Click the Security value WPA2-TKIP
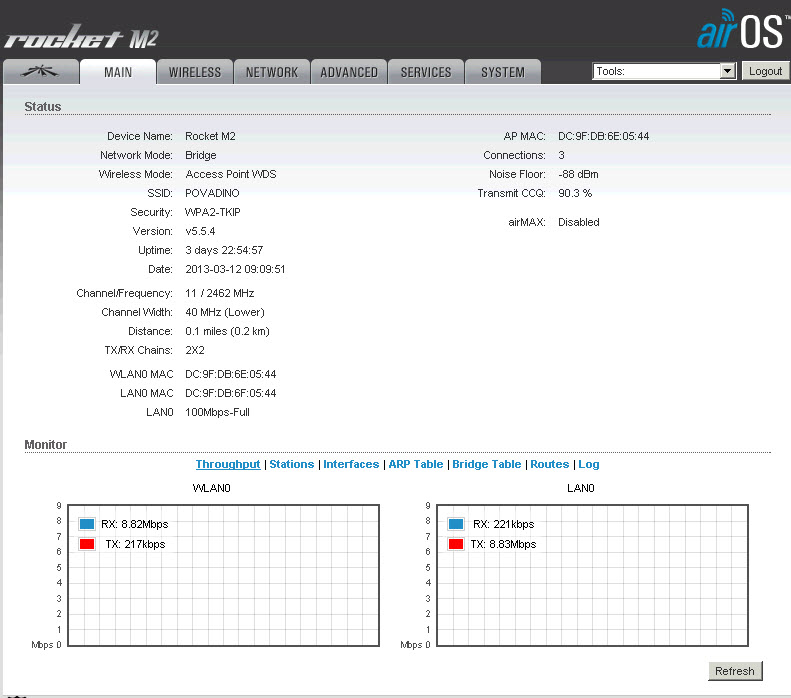Image resolution: width=791 pixels, height=698 pixels. (213, 212)
